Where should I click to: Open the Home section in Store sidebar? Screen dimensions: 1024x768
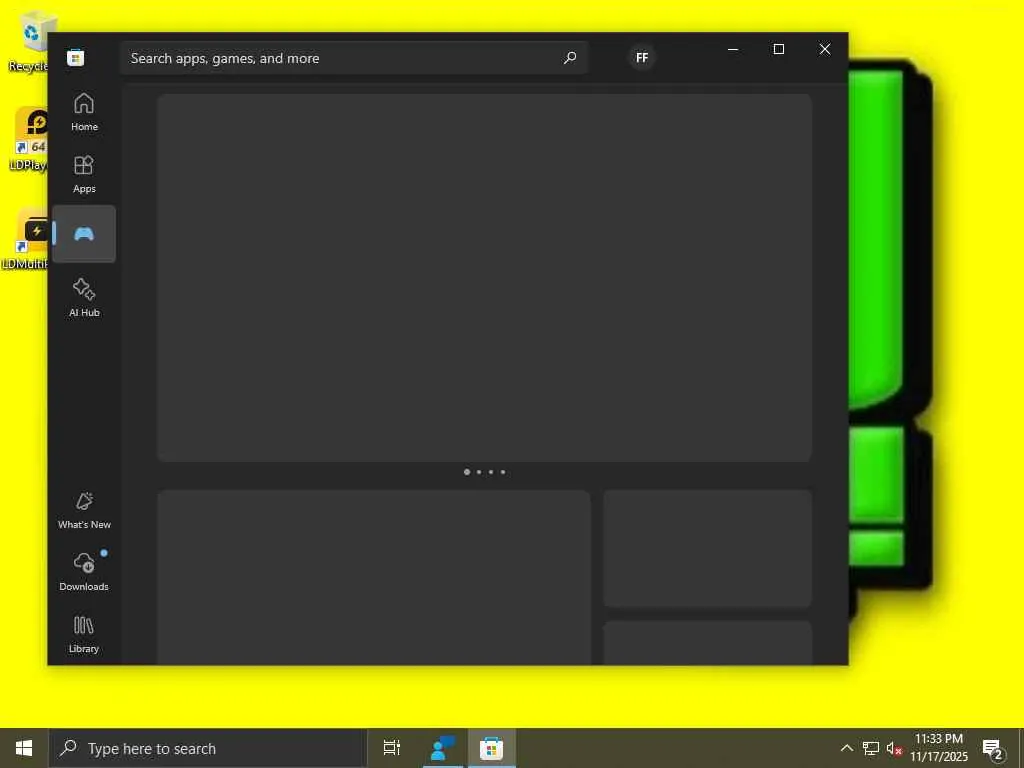(x=84, y=112)
